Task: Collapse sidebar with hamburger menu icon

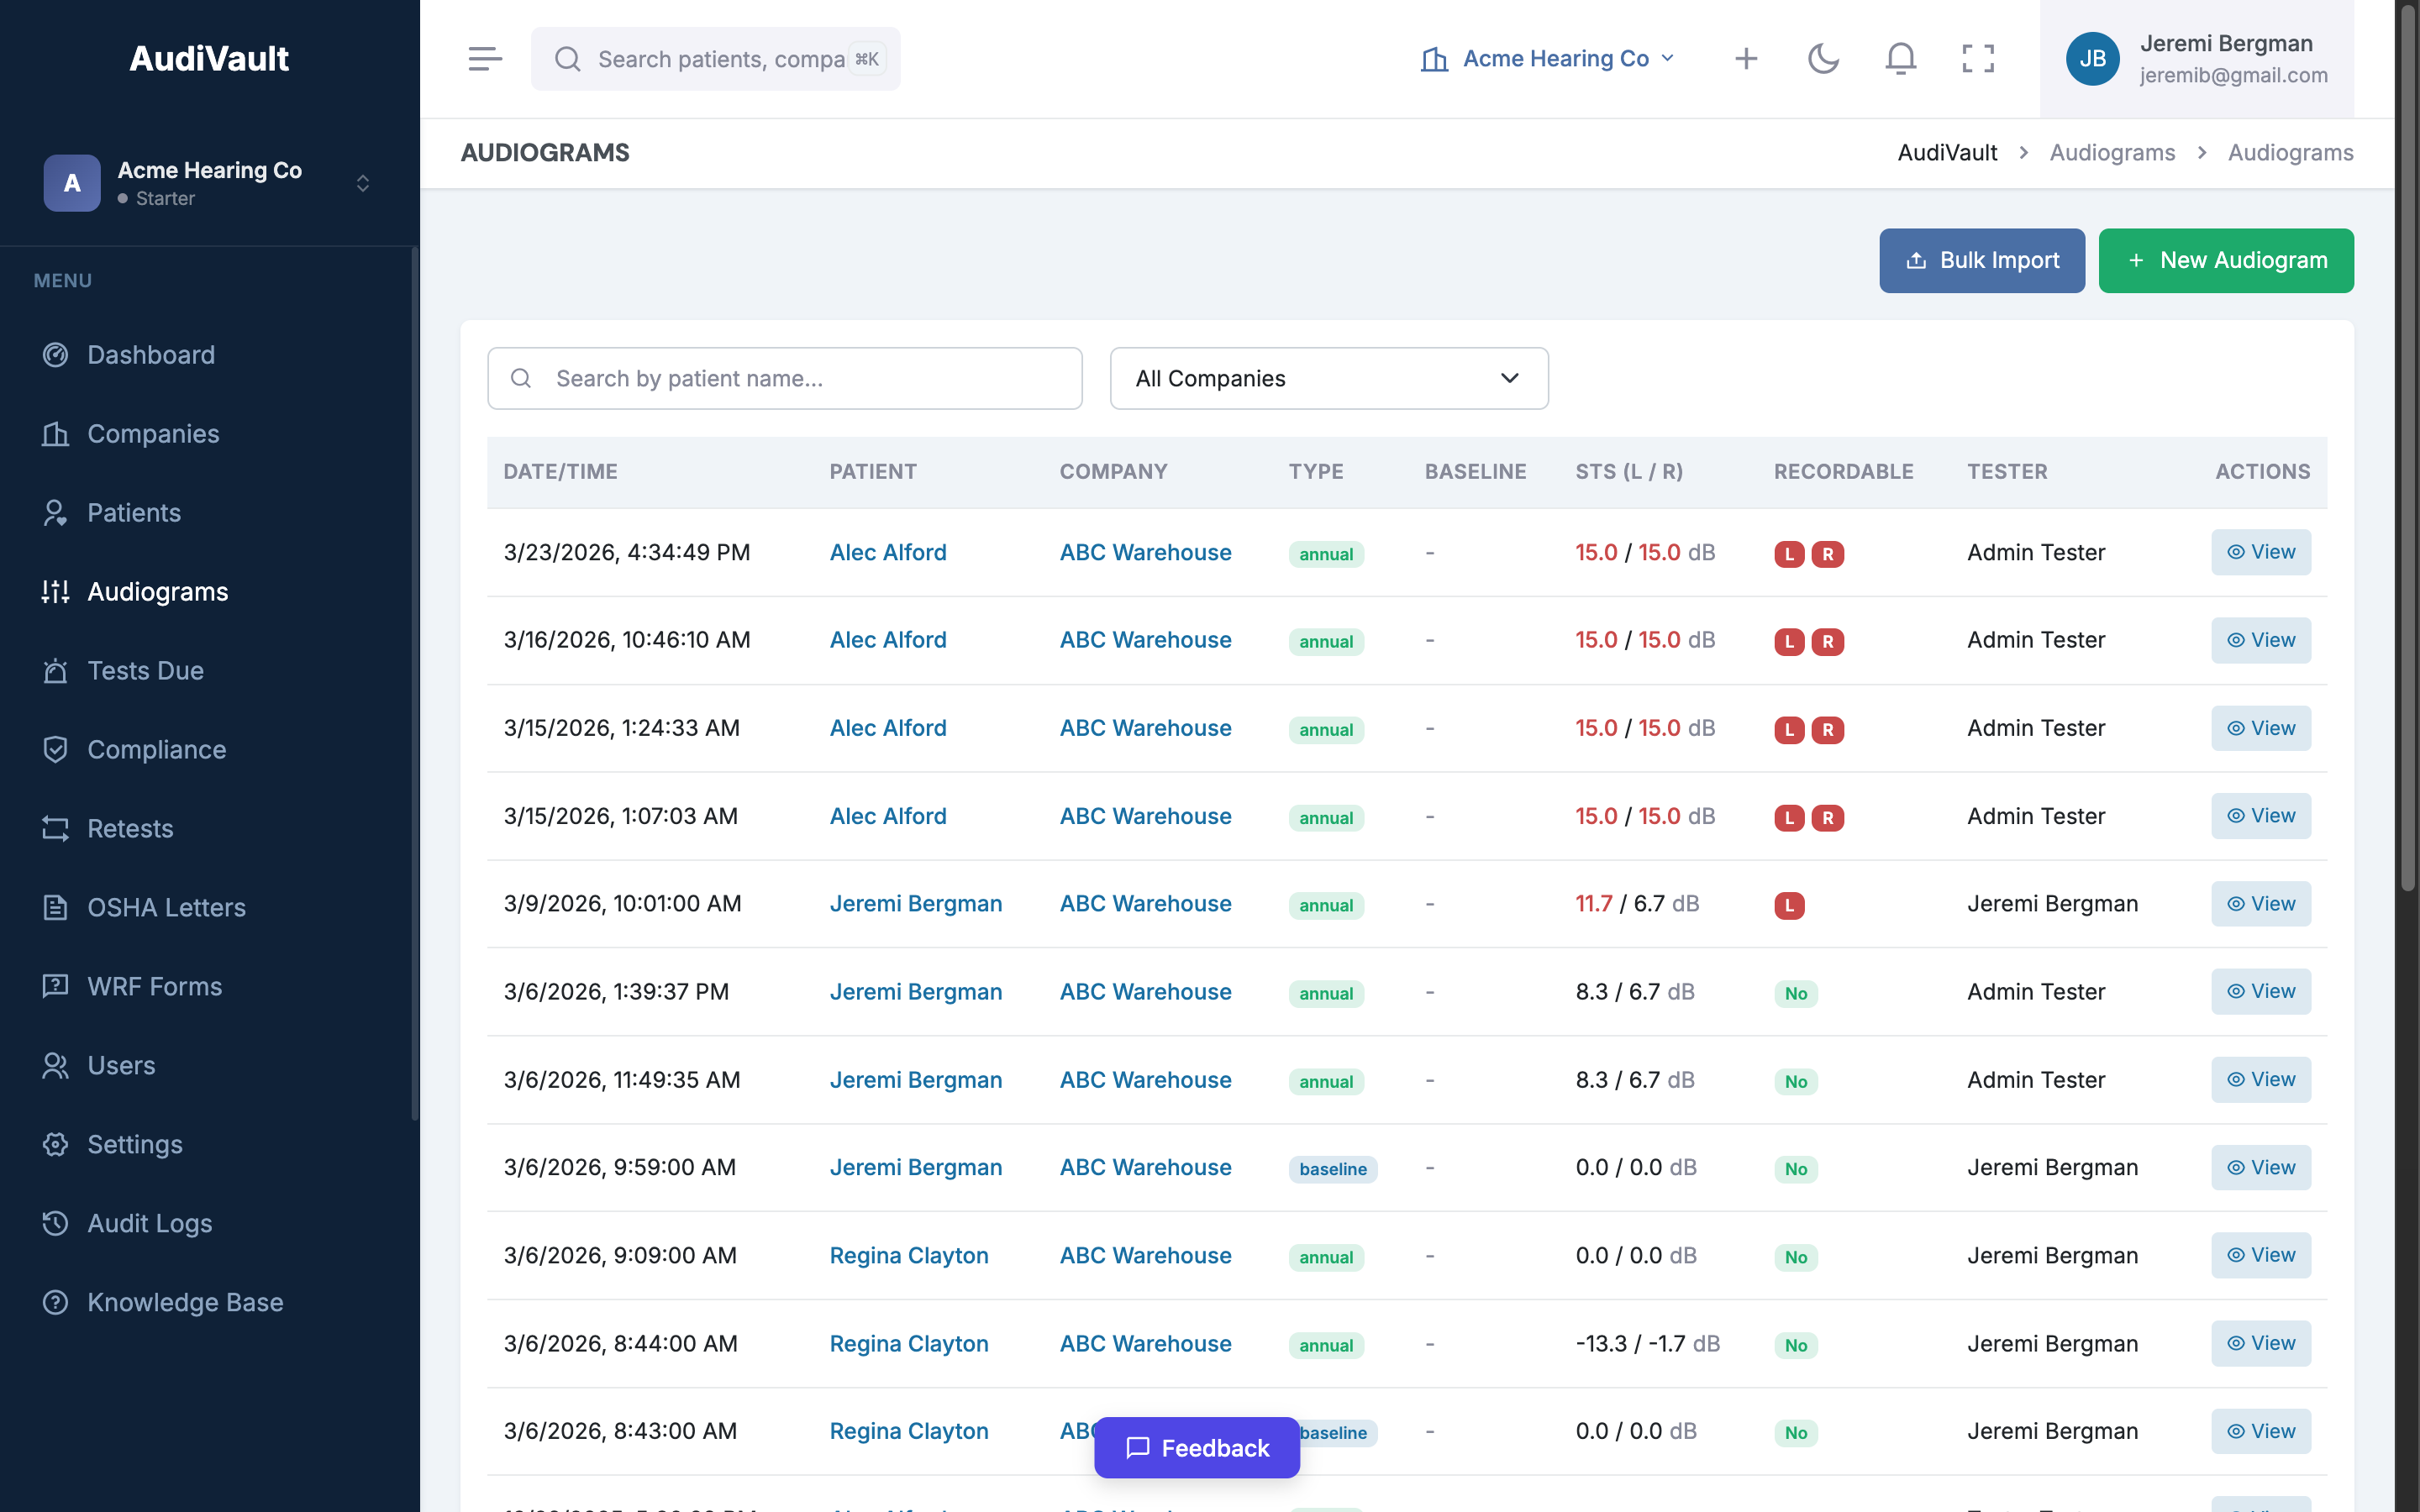Action: 485,59
